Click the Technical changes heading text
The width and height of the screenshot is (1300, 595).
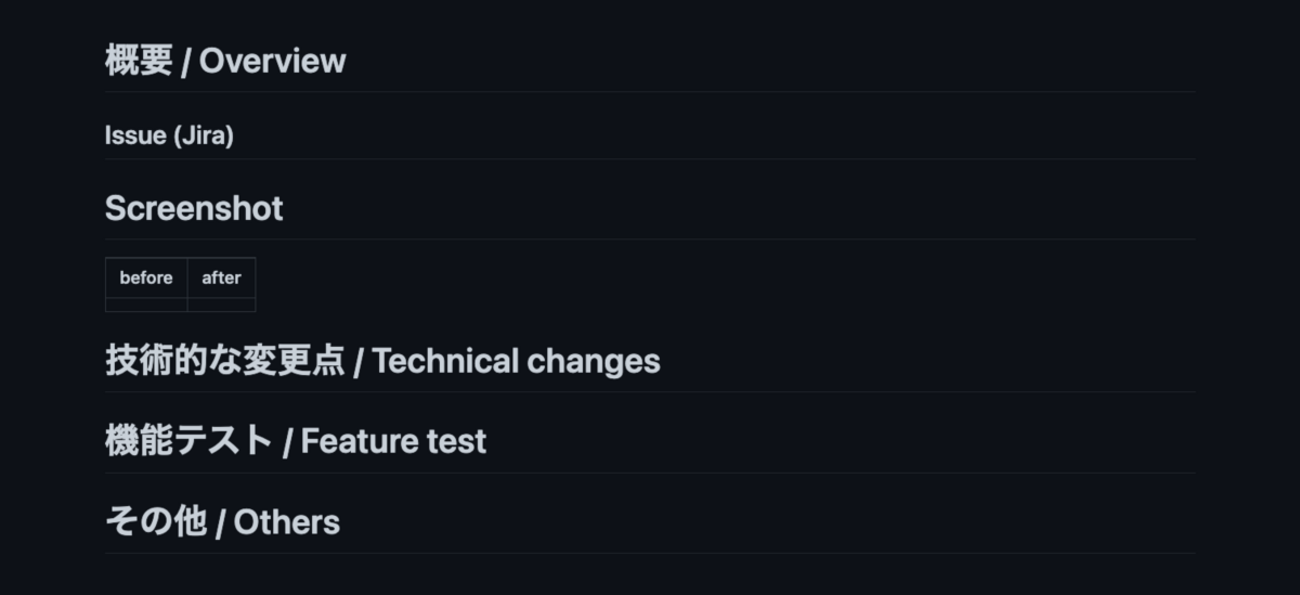pos(516,361)
